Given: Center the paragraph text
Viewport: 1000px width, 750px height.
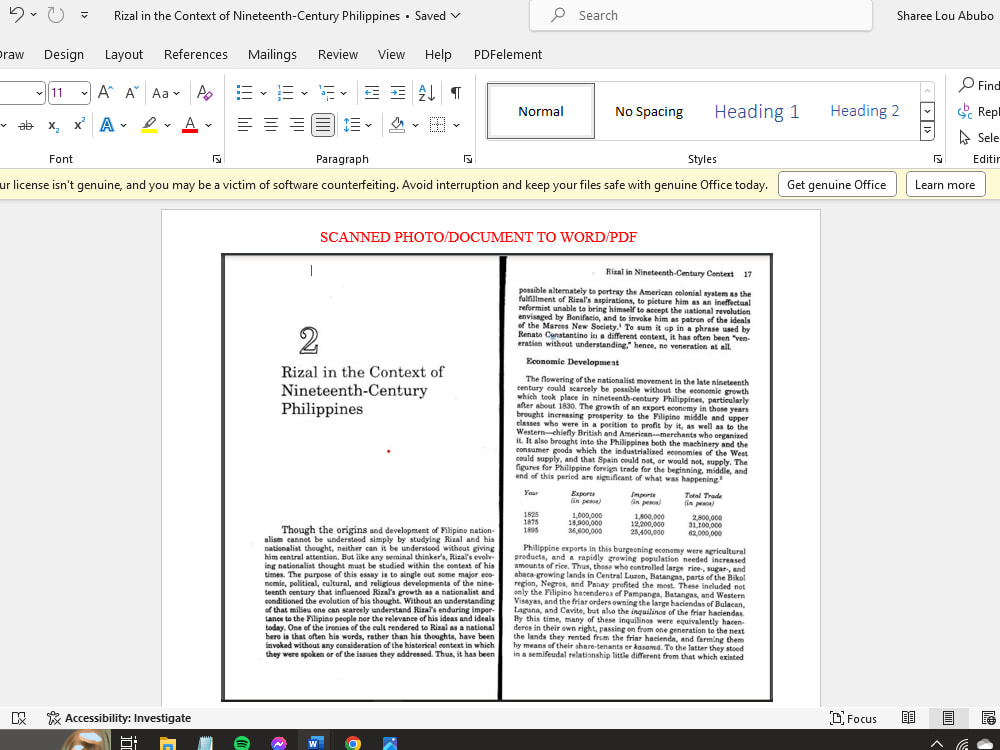Looking at the screenshot, I should [x=270, y=125].
